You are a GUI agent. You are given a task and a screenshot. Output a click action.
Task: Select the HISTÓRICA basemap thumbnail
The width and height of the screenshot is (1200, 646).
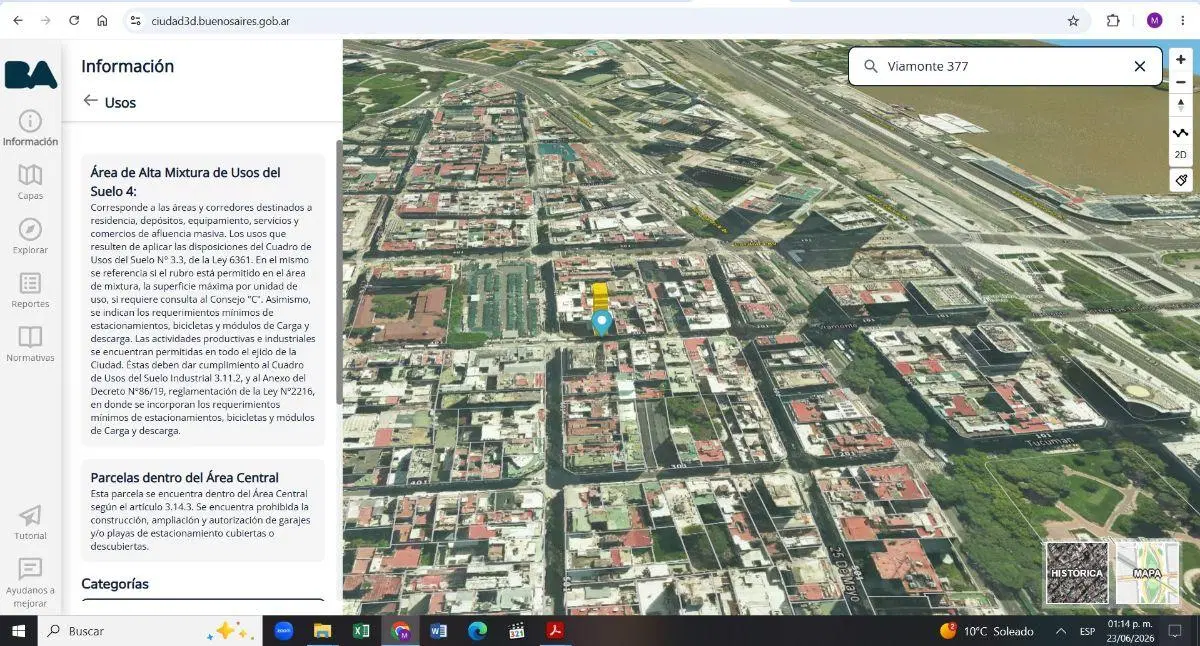point(1077,573)
